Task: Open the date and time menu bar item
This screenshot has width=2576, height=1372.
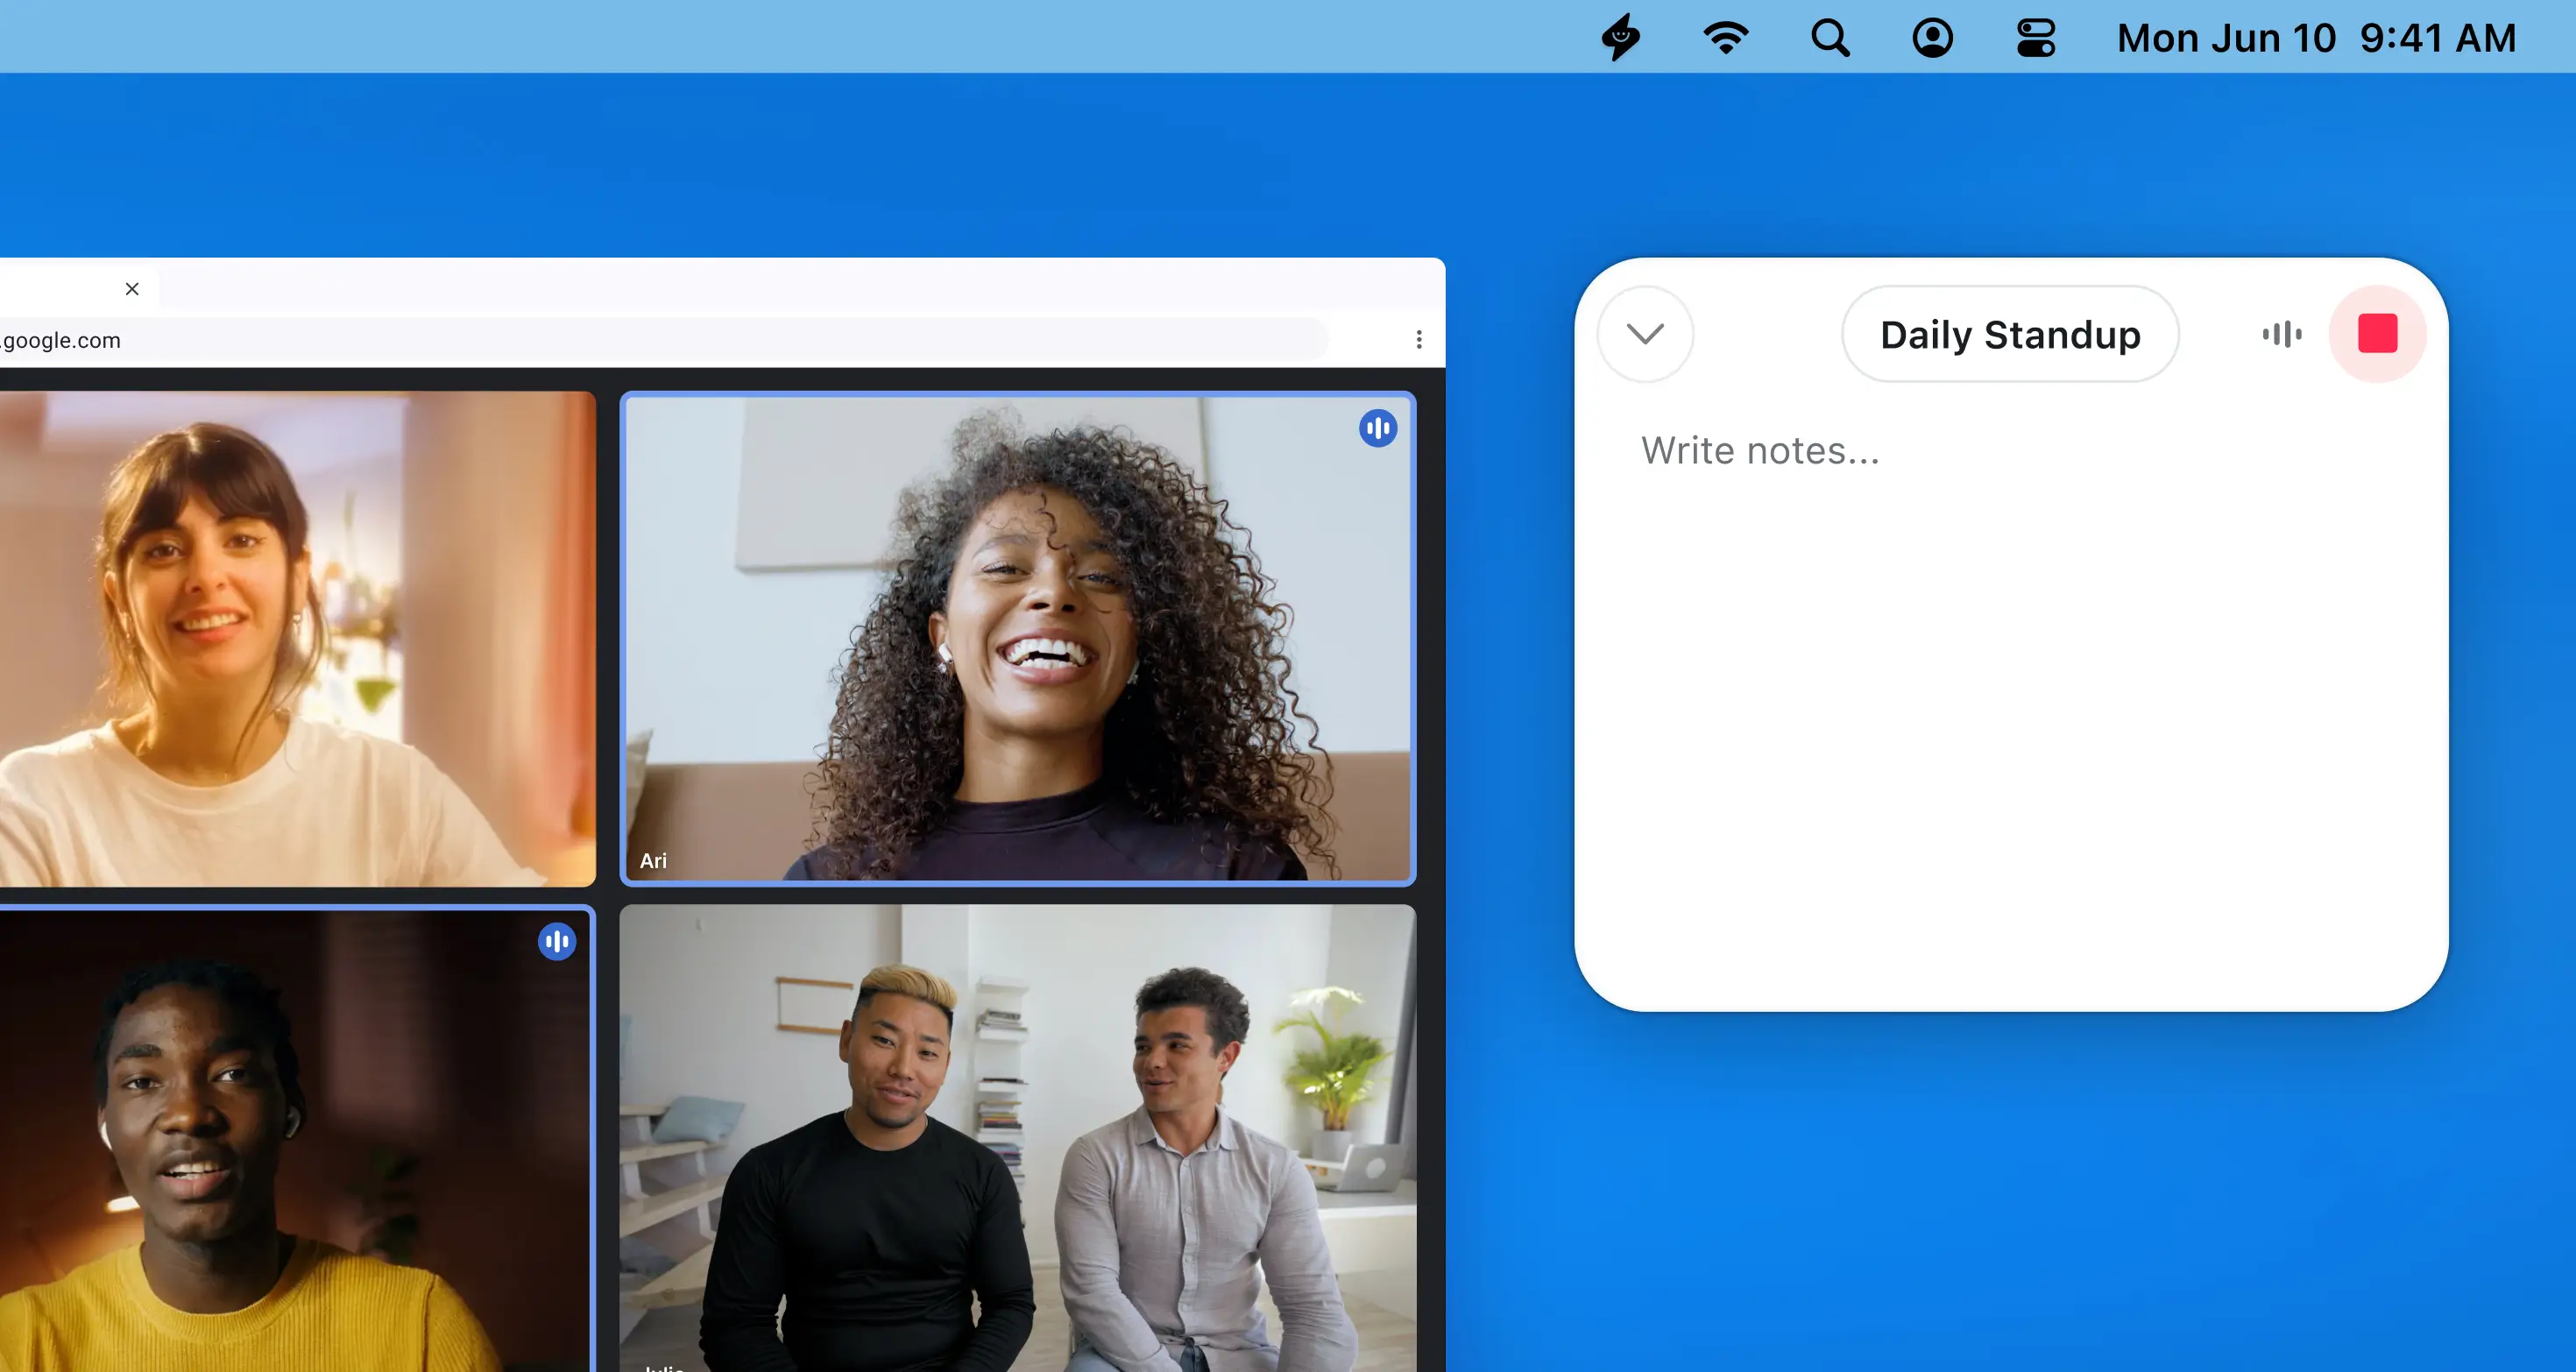Action: click(2315, 38)
